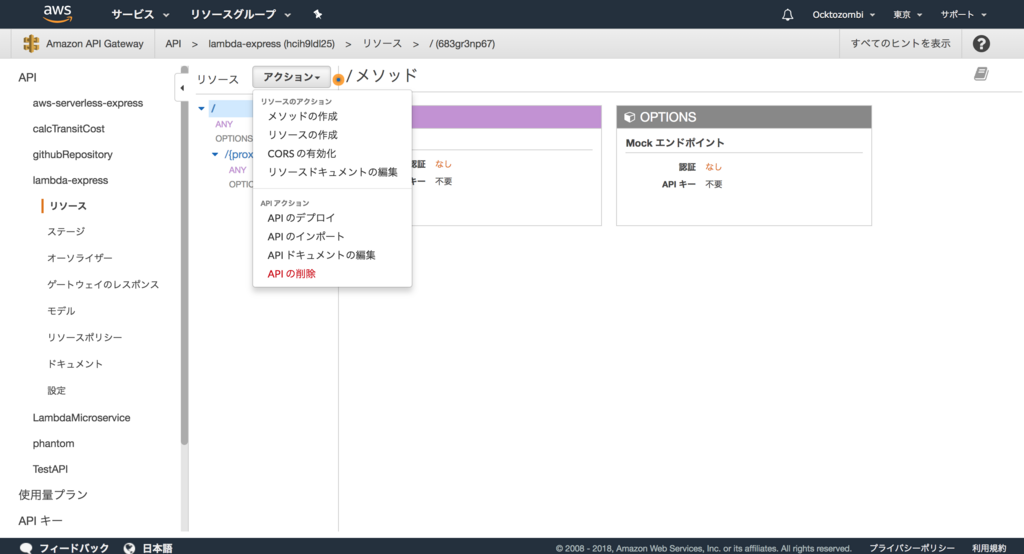The width and height of the screenshot is (1024, 554).
Task: Click the Amazon API Gateway service icon
Action: point(31,44)
